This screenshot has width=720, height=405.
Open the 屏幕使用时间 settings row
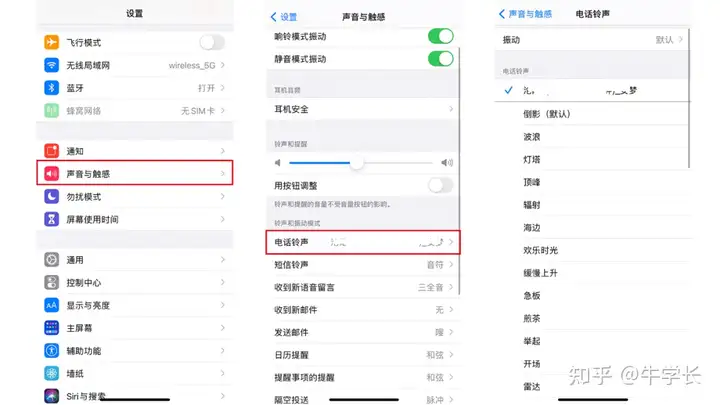tap(135, 219)
